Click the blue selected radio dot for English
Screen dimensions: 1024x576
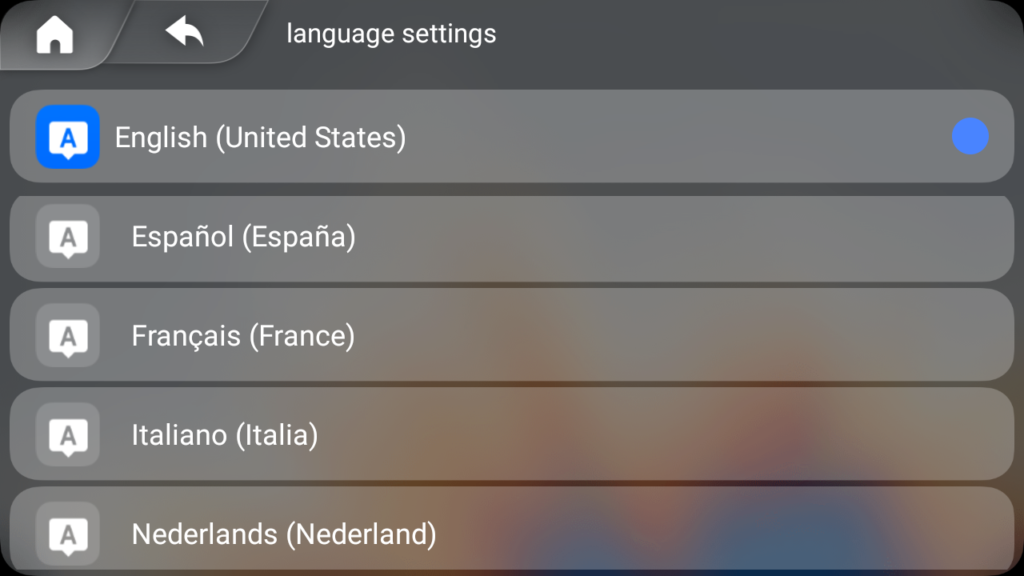coord(970,136)
